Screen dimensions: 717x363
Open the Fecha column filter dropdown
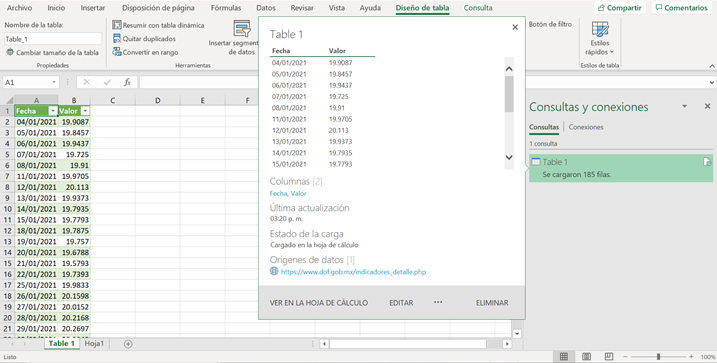[x=53, y=111]
